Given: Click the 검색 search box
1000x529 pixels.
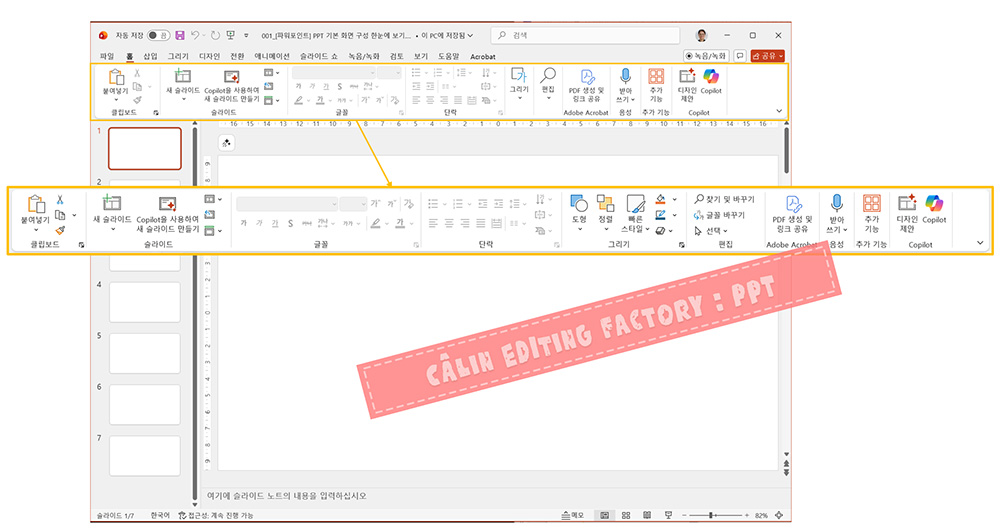Looking at the screenshot, I should pyautogui.click(x=585, y=35).
